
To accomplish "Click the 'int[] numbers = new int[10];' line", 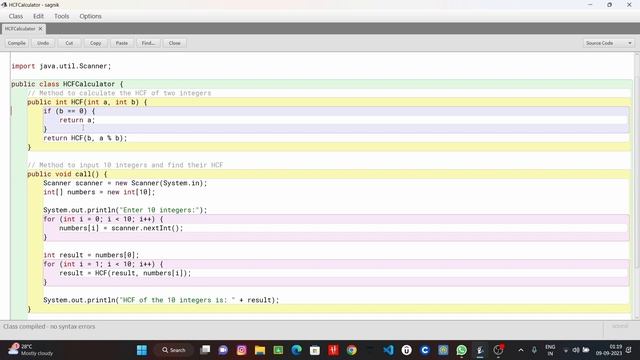I will point(99,192).
